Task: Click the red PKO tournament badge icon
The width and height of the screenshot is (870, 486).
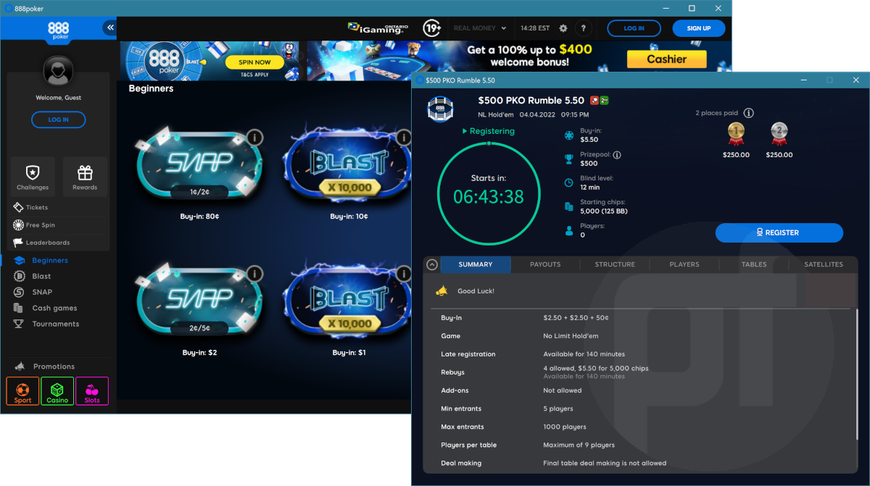Action: pos(594,100)
